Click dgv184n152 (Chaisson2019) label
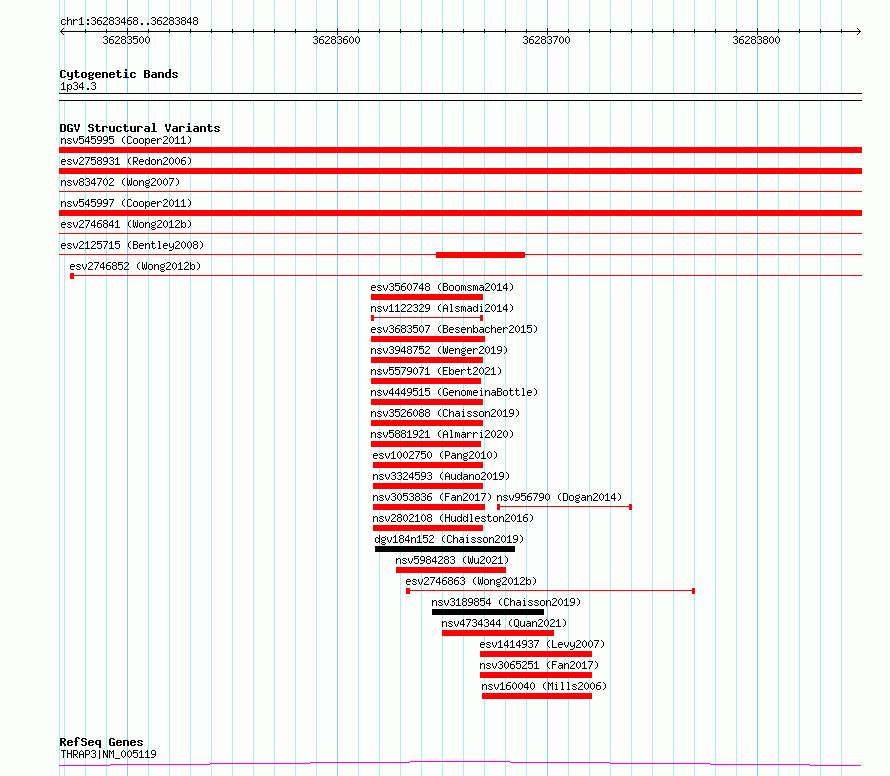 (x=449, y=539)
